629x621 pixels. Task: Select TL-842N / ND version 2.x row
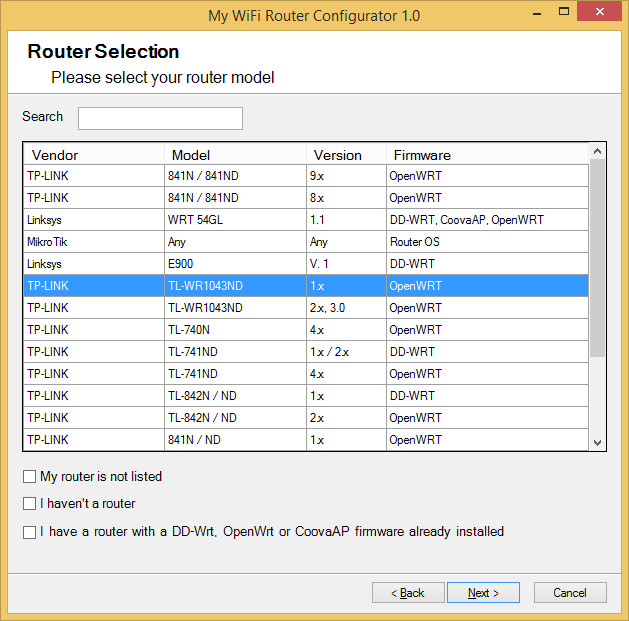[306, 418]
